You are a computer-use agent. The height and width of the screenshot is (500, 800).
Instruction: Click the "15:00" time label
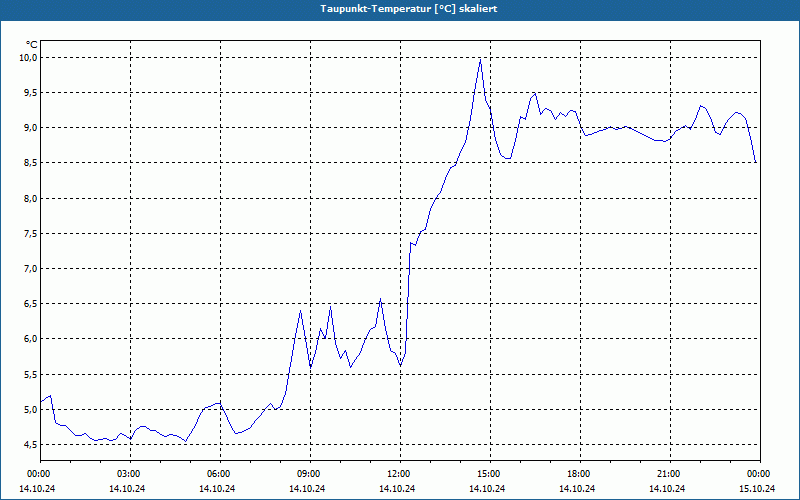click(x=490, y=474)
